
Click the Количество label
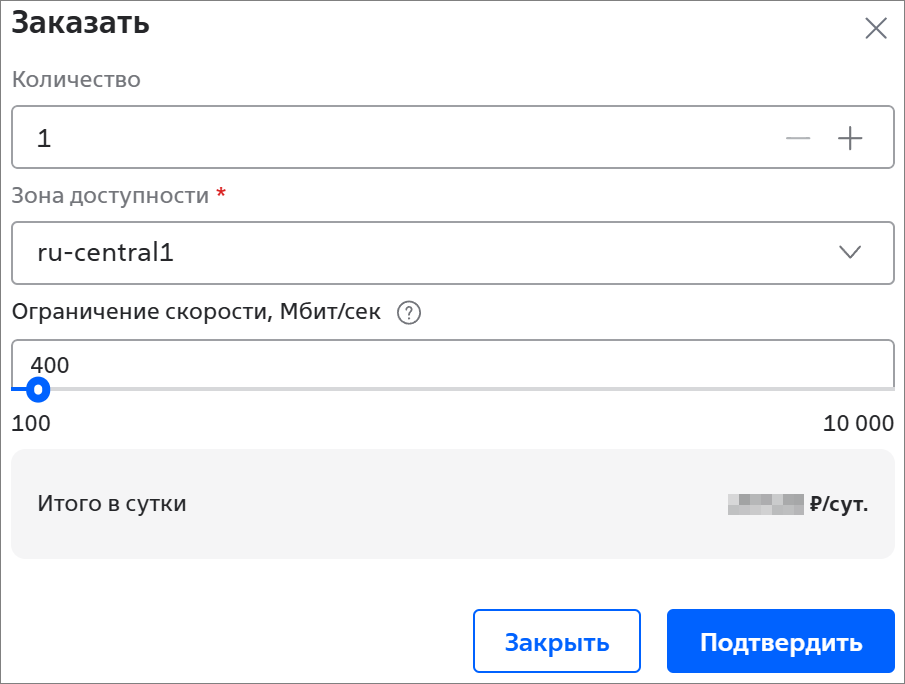point(76,80)
